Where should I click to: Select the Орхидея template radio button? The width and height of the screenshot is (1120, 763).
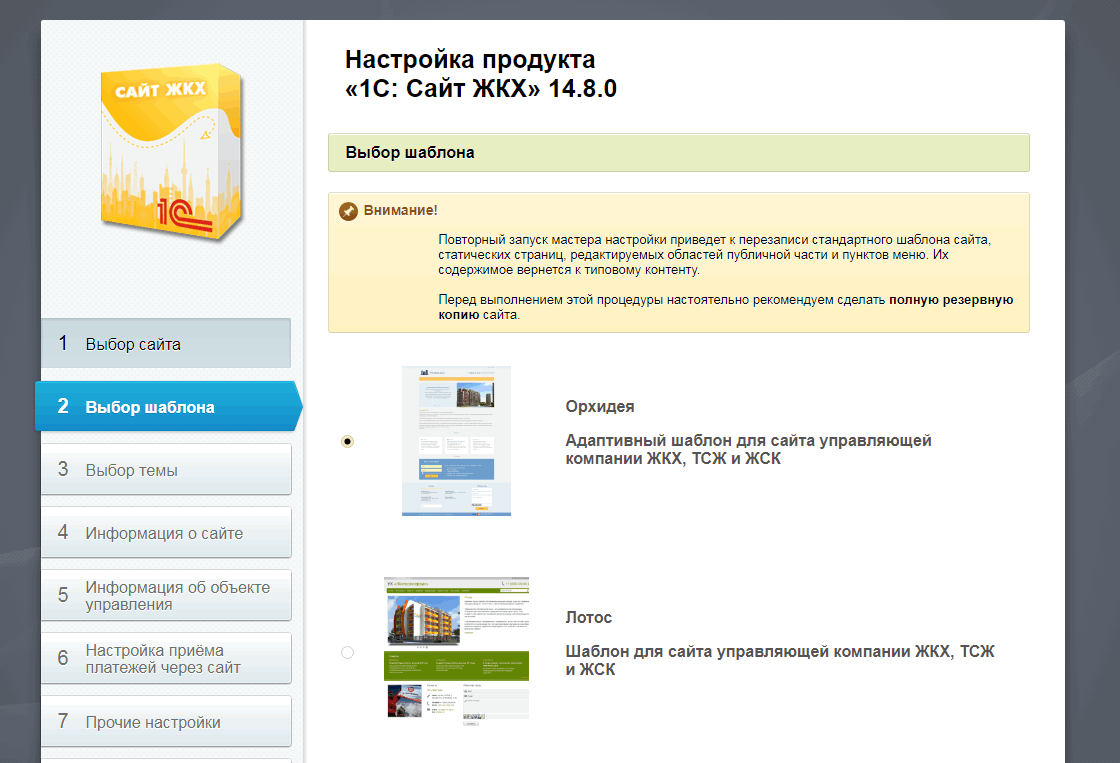point(347,442)
